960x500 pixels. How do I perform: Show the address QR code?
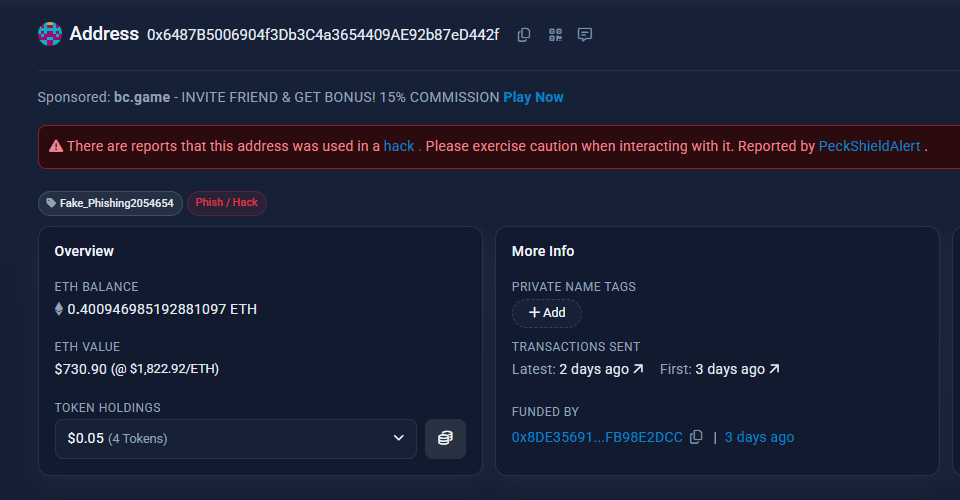click(x=555, y=35)
